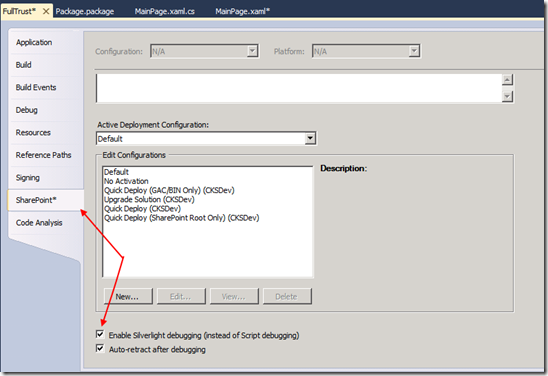Toggle Enable Silverlight debugging checkbox
The width and height of the screenshot is (548, 376).
pos(100,334)
